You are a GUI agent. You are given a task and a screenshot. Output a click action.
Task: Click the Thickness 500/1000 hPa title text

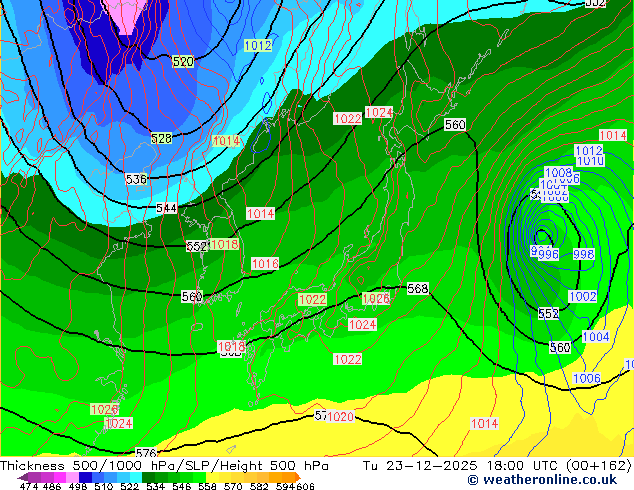pos(87,466)
